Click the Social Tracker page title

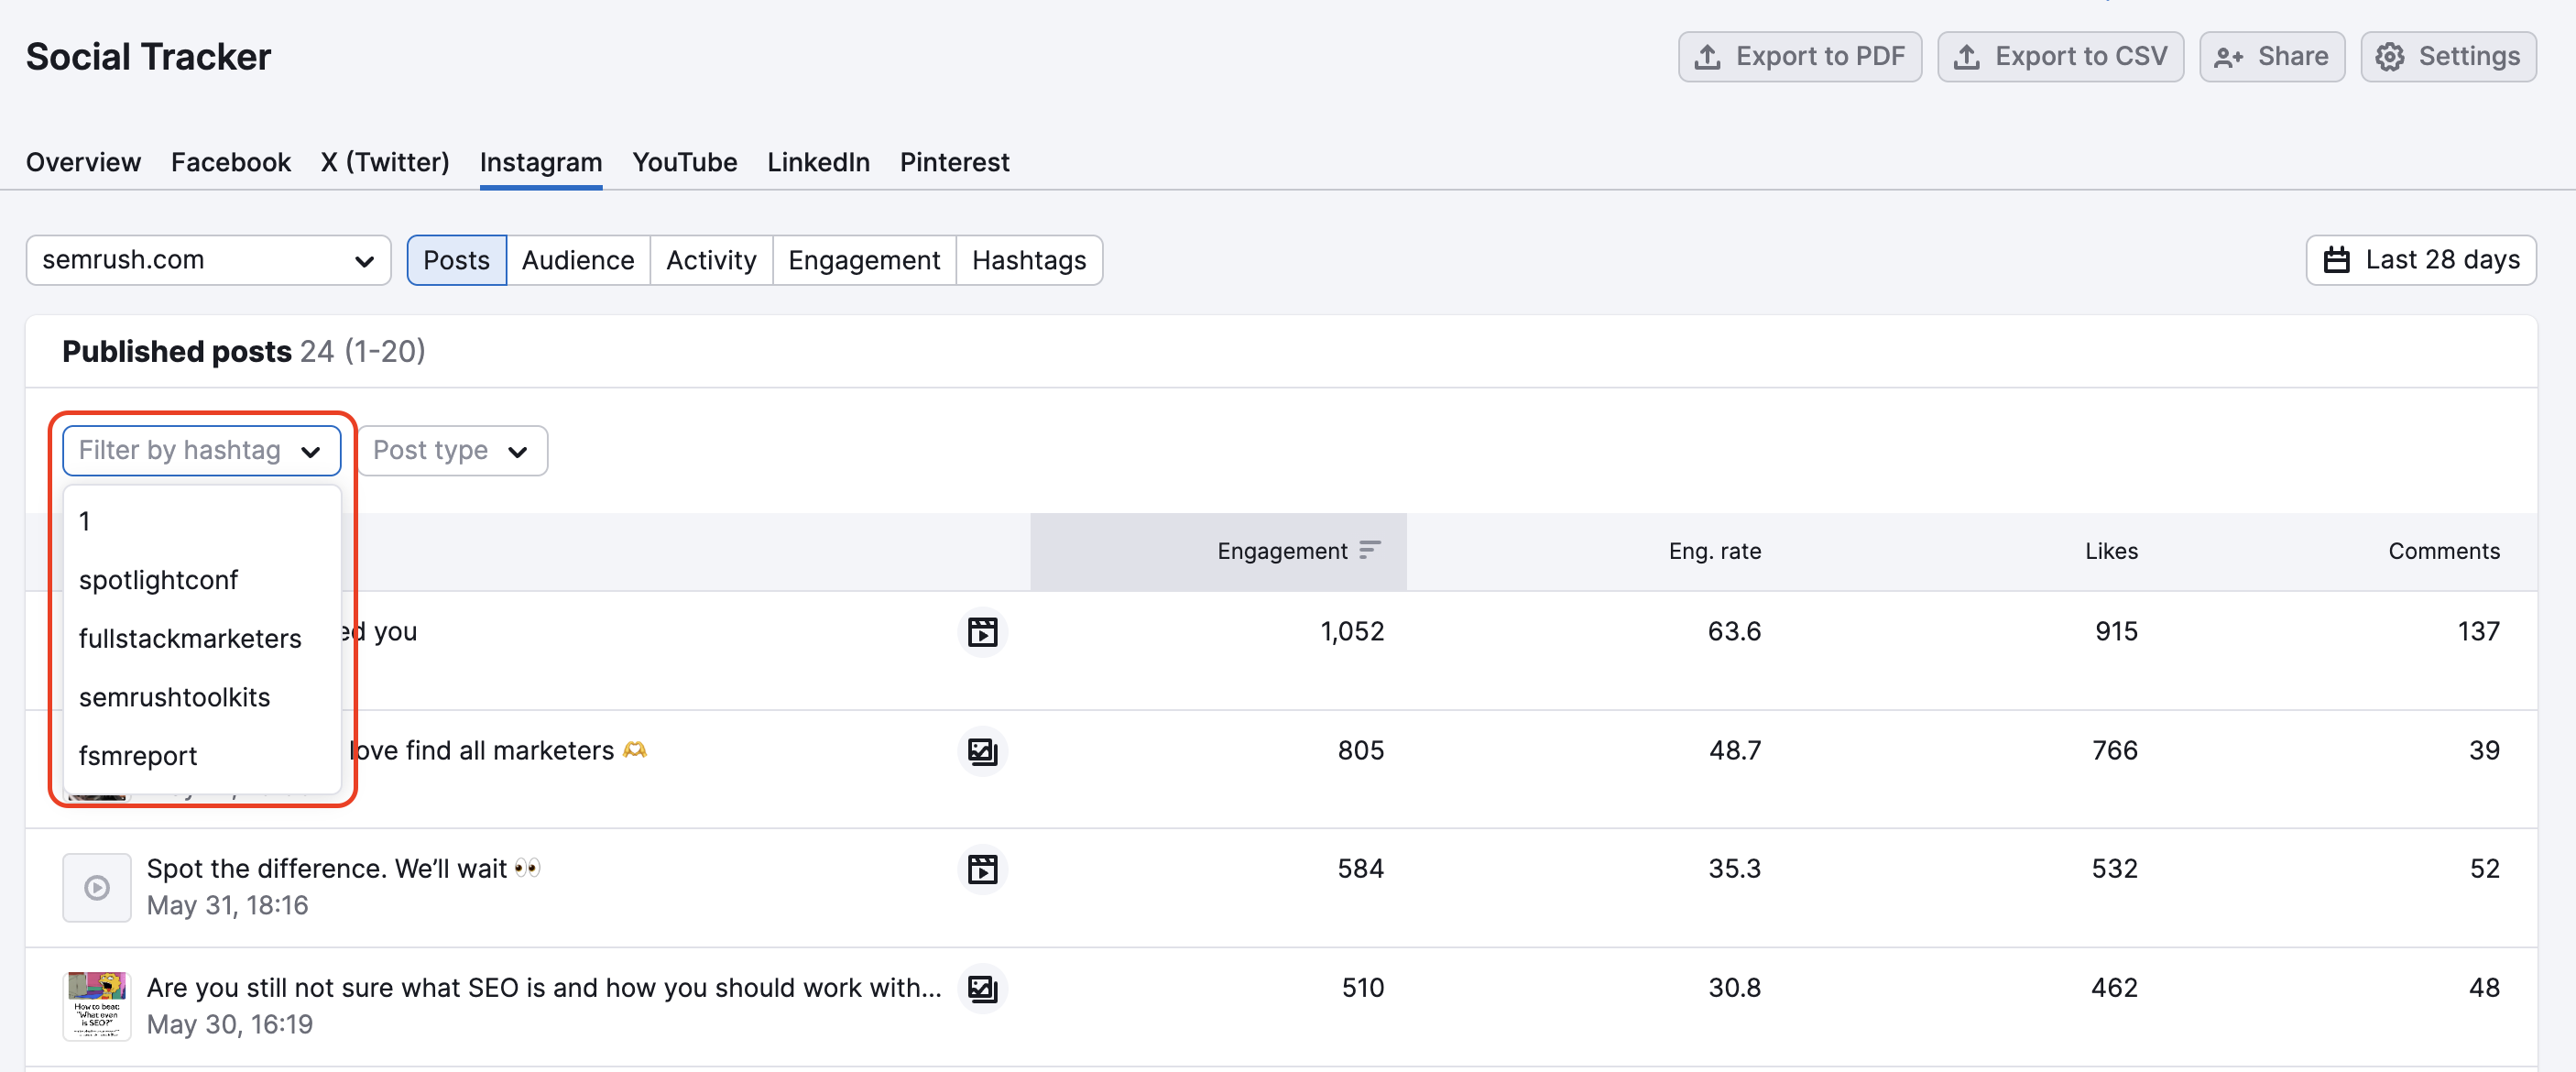[x=148, y=57]
